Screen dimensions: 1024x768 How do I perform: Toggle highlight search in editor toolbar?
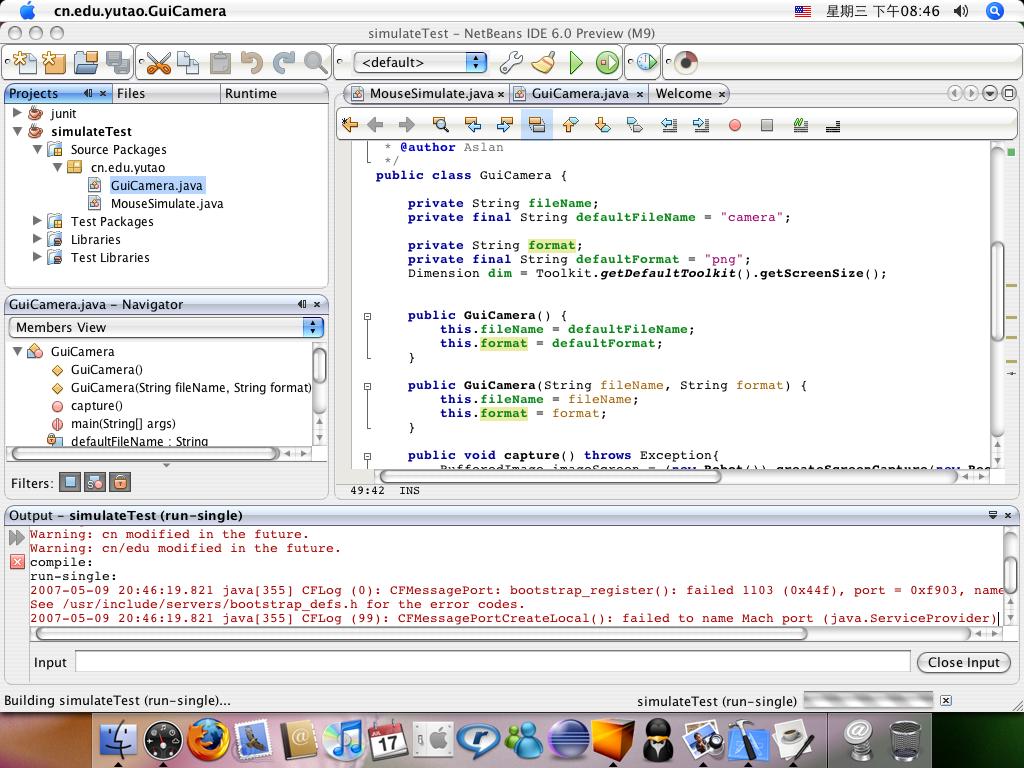click(537, 125)
